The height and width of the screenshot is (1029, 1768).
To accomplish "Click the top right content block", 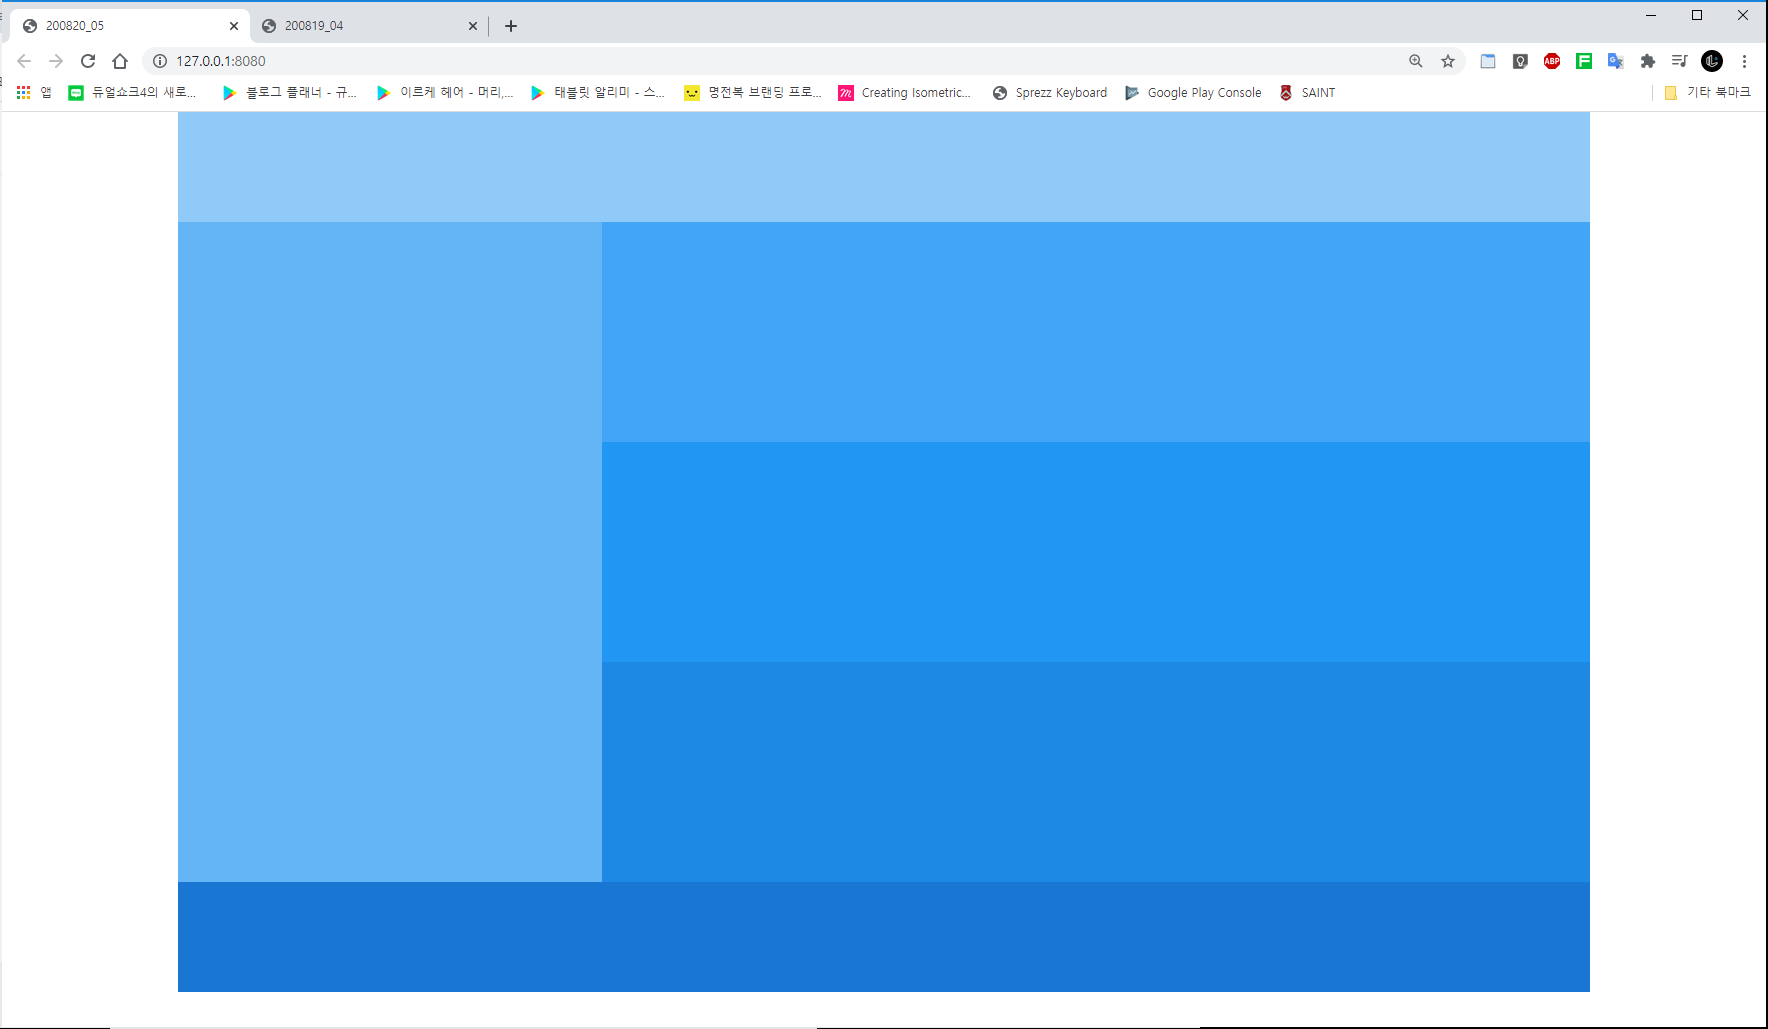I will click(1096, 332).
